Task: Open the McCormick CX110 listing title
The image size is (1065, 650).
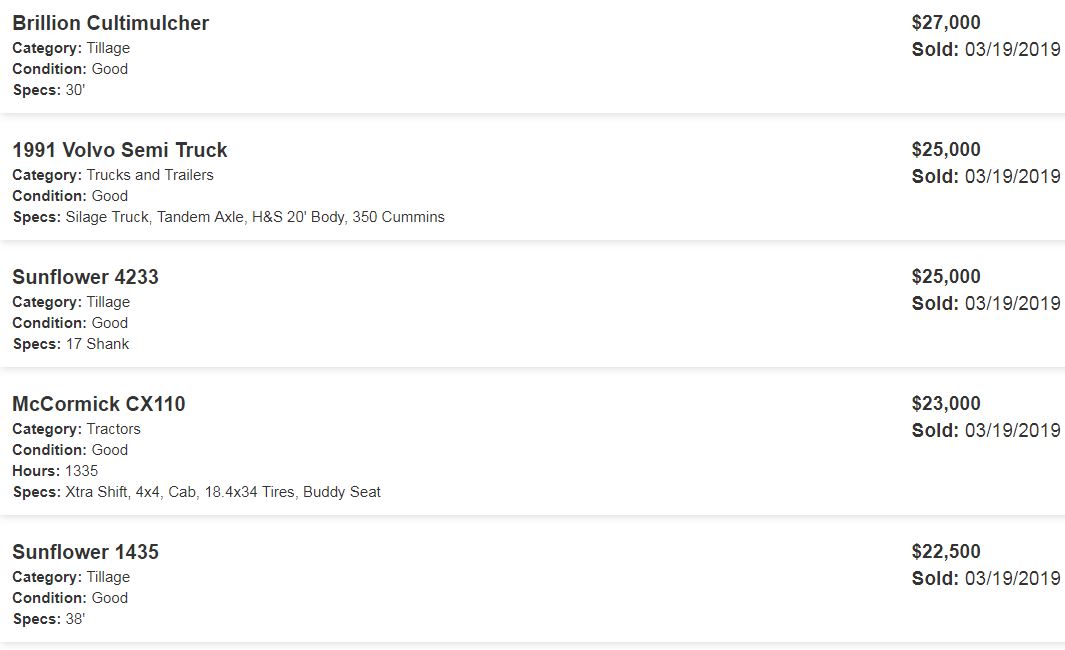Action: (x=98, y=404)
